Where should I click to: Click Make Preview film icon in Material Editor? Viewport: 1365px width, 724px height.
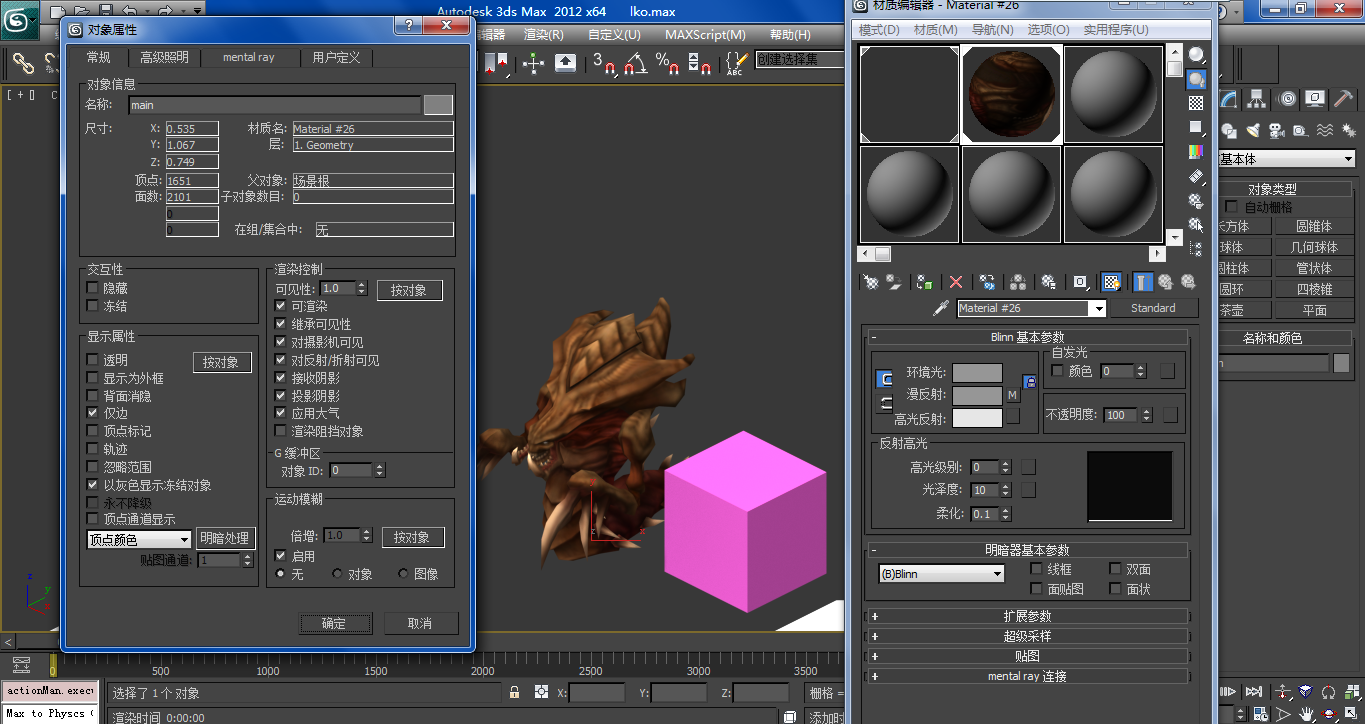point(1196,176)
